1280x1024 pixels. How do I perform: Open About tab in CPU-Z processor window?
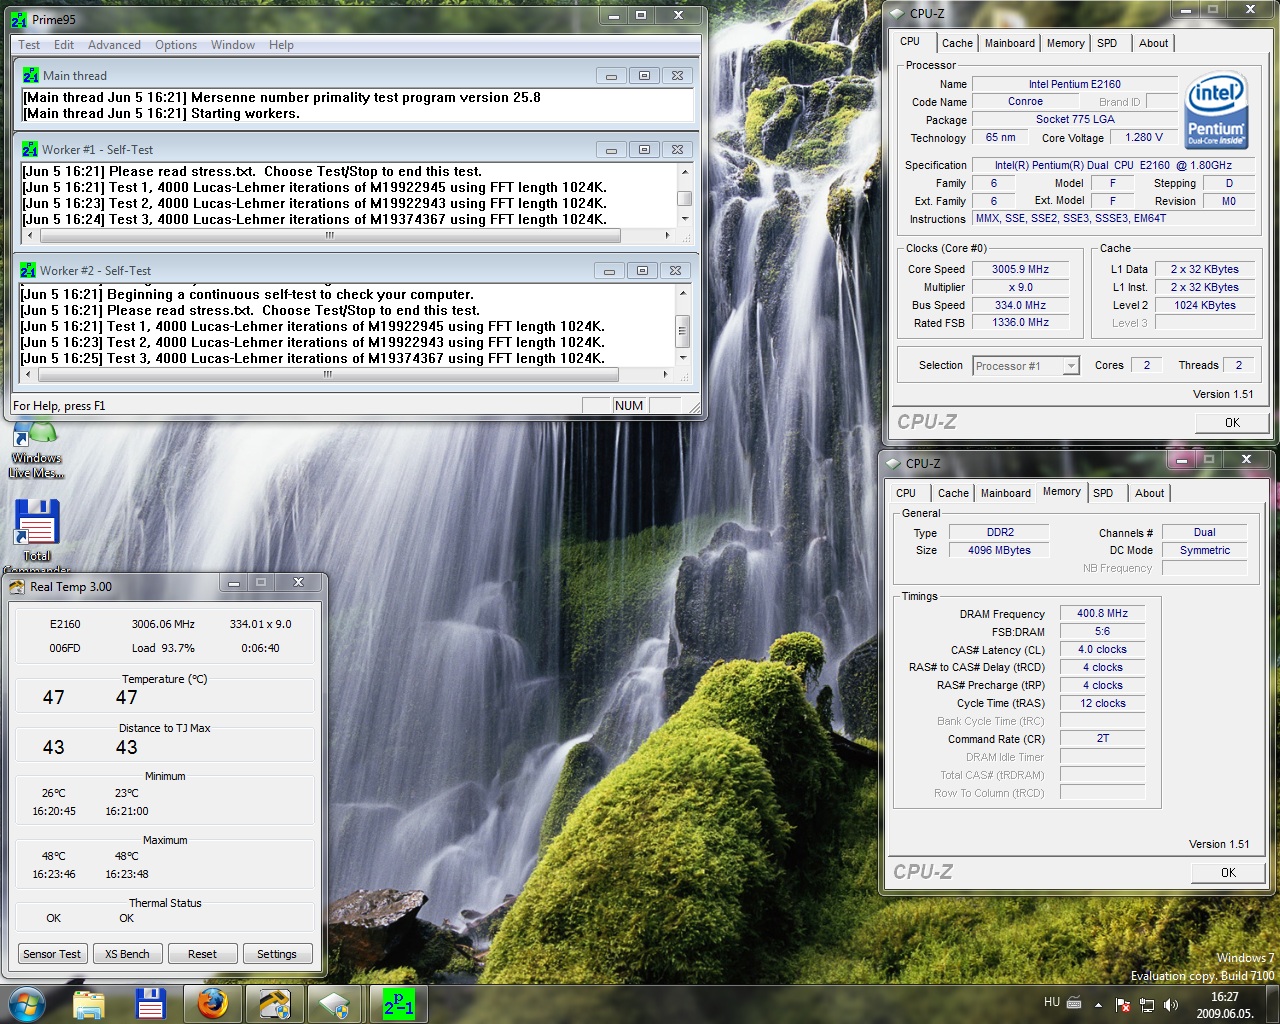coord(1153,43)
